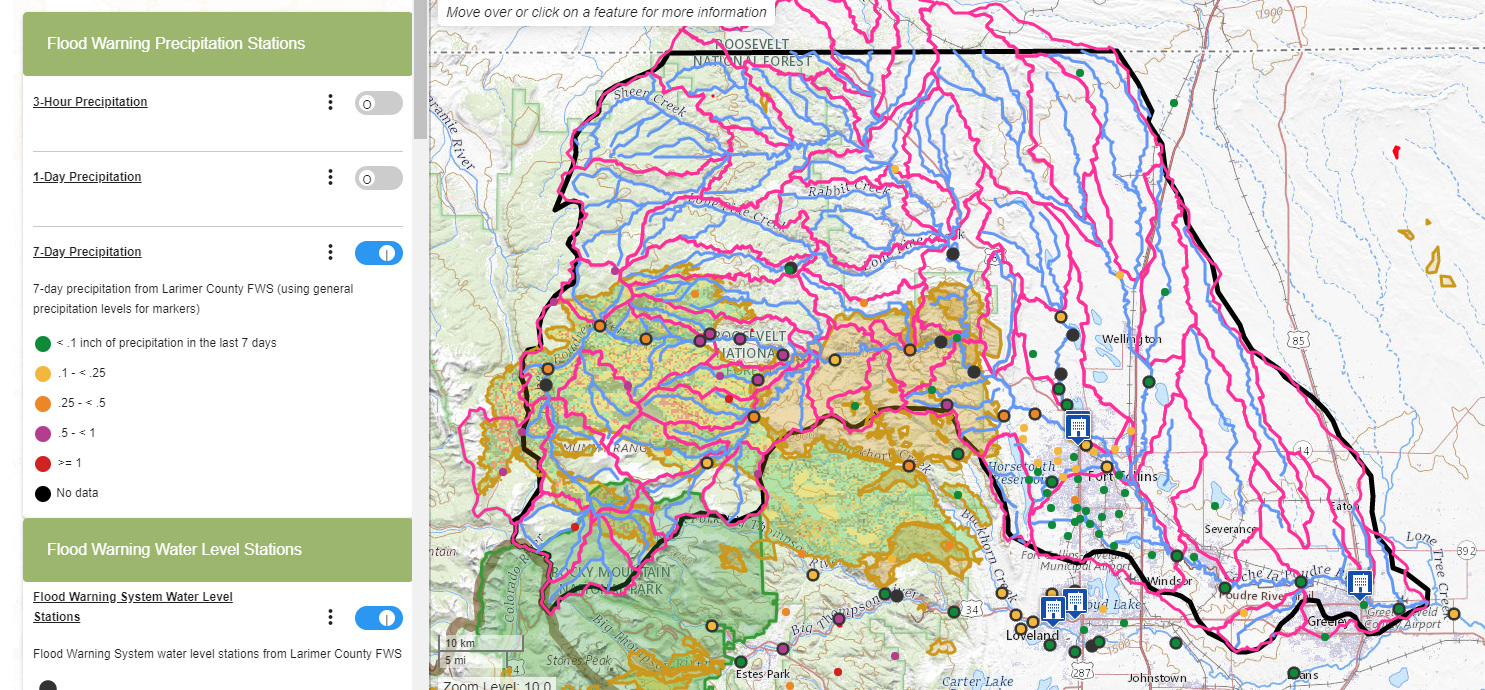Screen dimensions: 1485x690
Task: Click the red '>= 1' legend swatch
Action: pyautogui.click(x=43, y=463)
